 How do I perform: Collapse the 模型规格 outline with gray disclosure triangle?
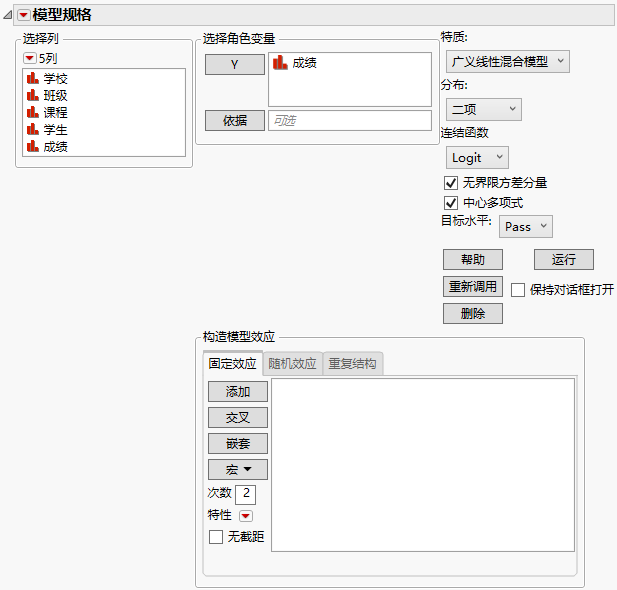8,15
